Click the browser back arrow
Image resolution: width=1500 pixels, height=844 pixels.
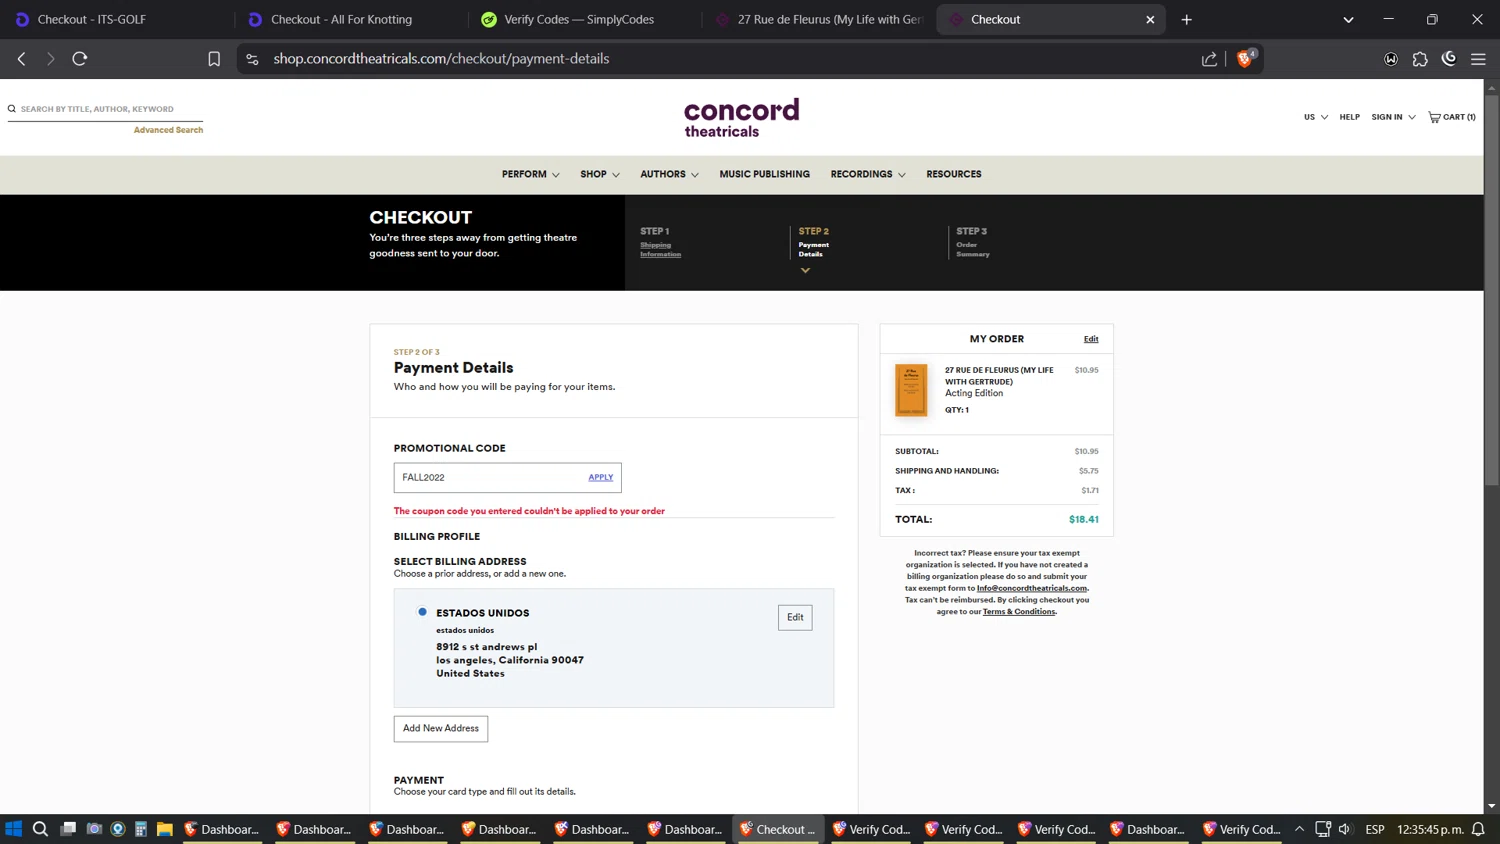[22, 59]
